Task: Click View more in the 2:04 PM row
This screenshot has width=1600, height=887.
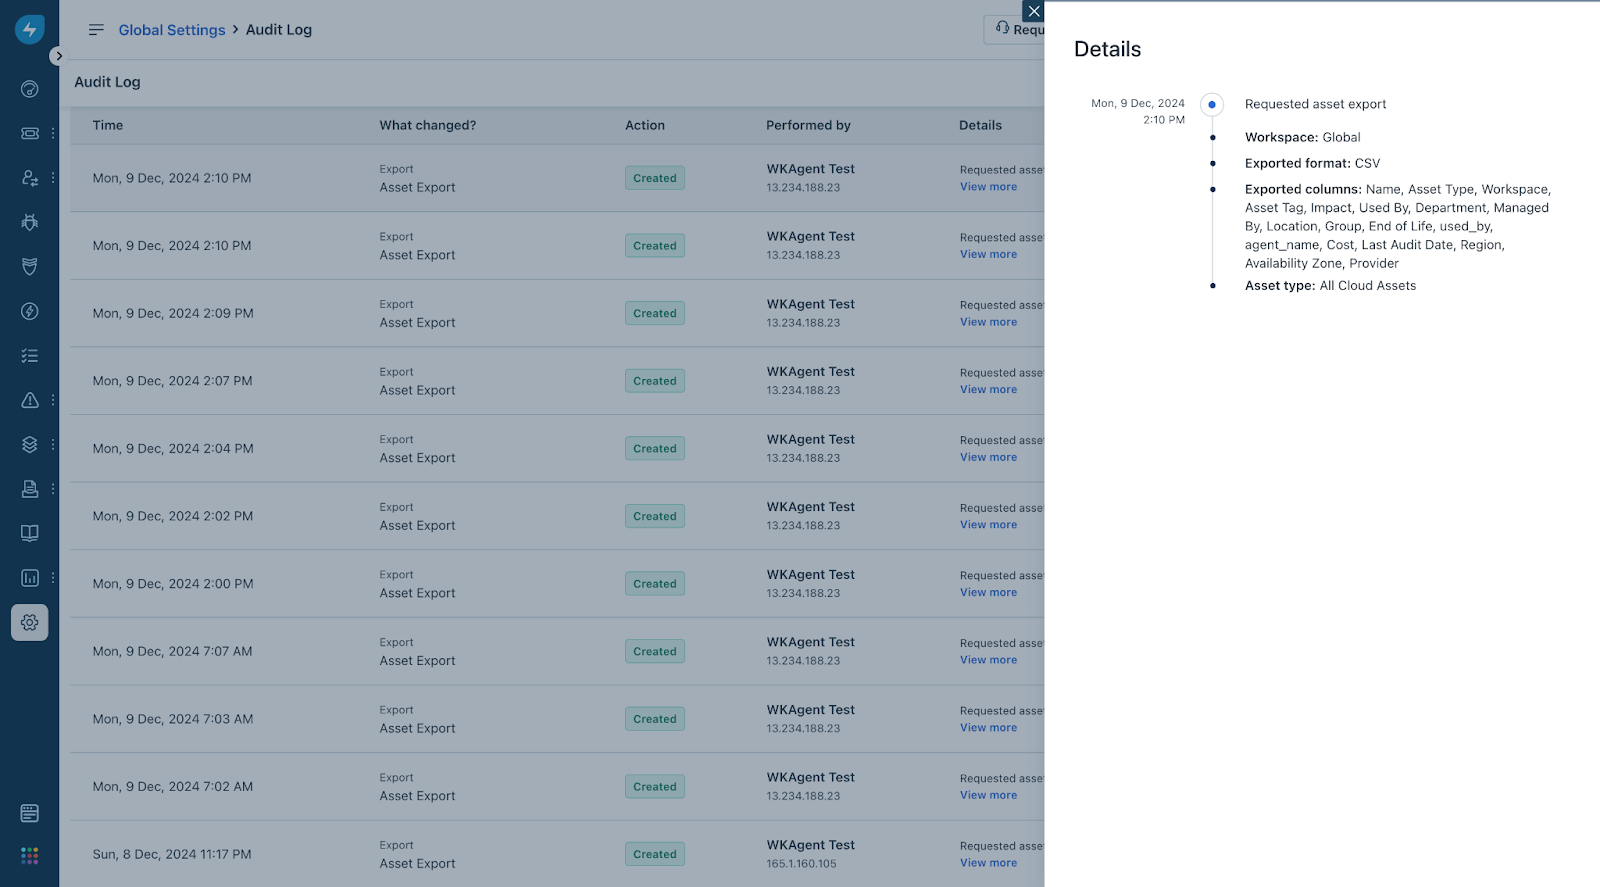Action: [x=988, y=457]
